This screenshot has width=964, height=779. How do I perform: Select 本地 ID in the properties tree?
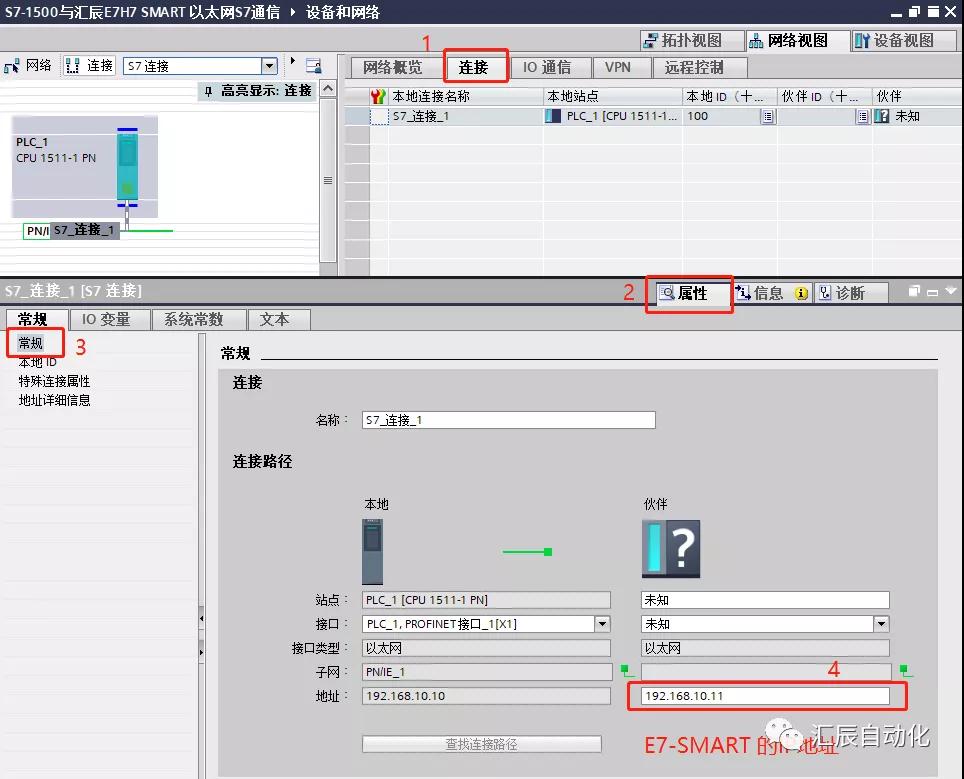click(x=38, y=362)
